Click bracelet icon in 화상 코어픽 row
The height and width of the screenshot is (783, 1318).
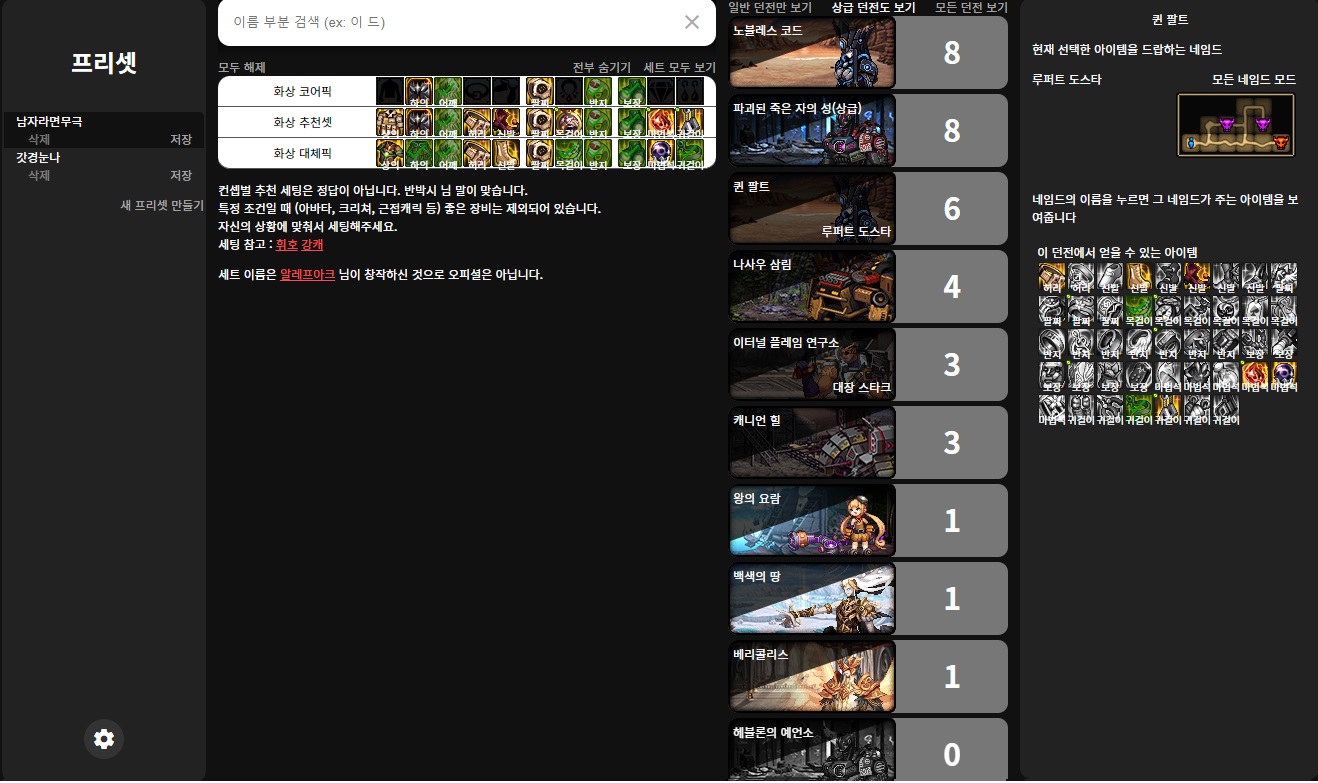(540, 91)
